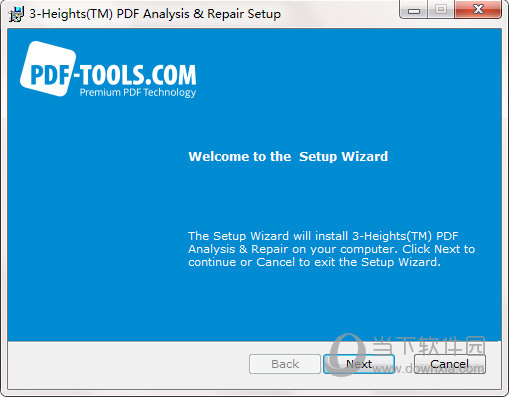
Task: Click the installer icon in the title bar
Action: click(x=16, y=14)
